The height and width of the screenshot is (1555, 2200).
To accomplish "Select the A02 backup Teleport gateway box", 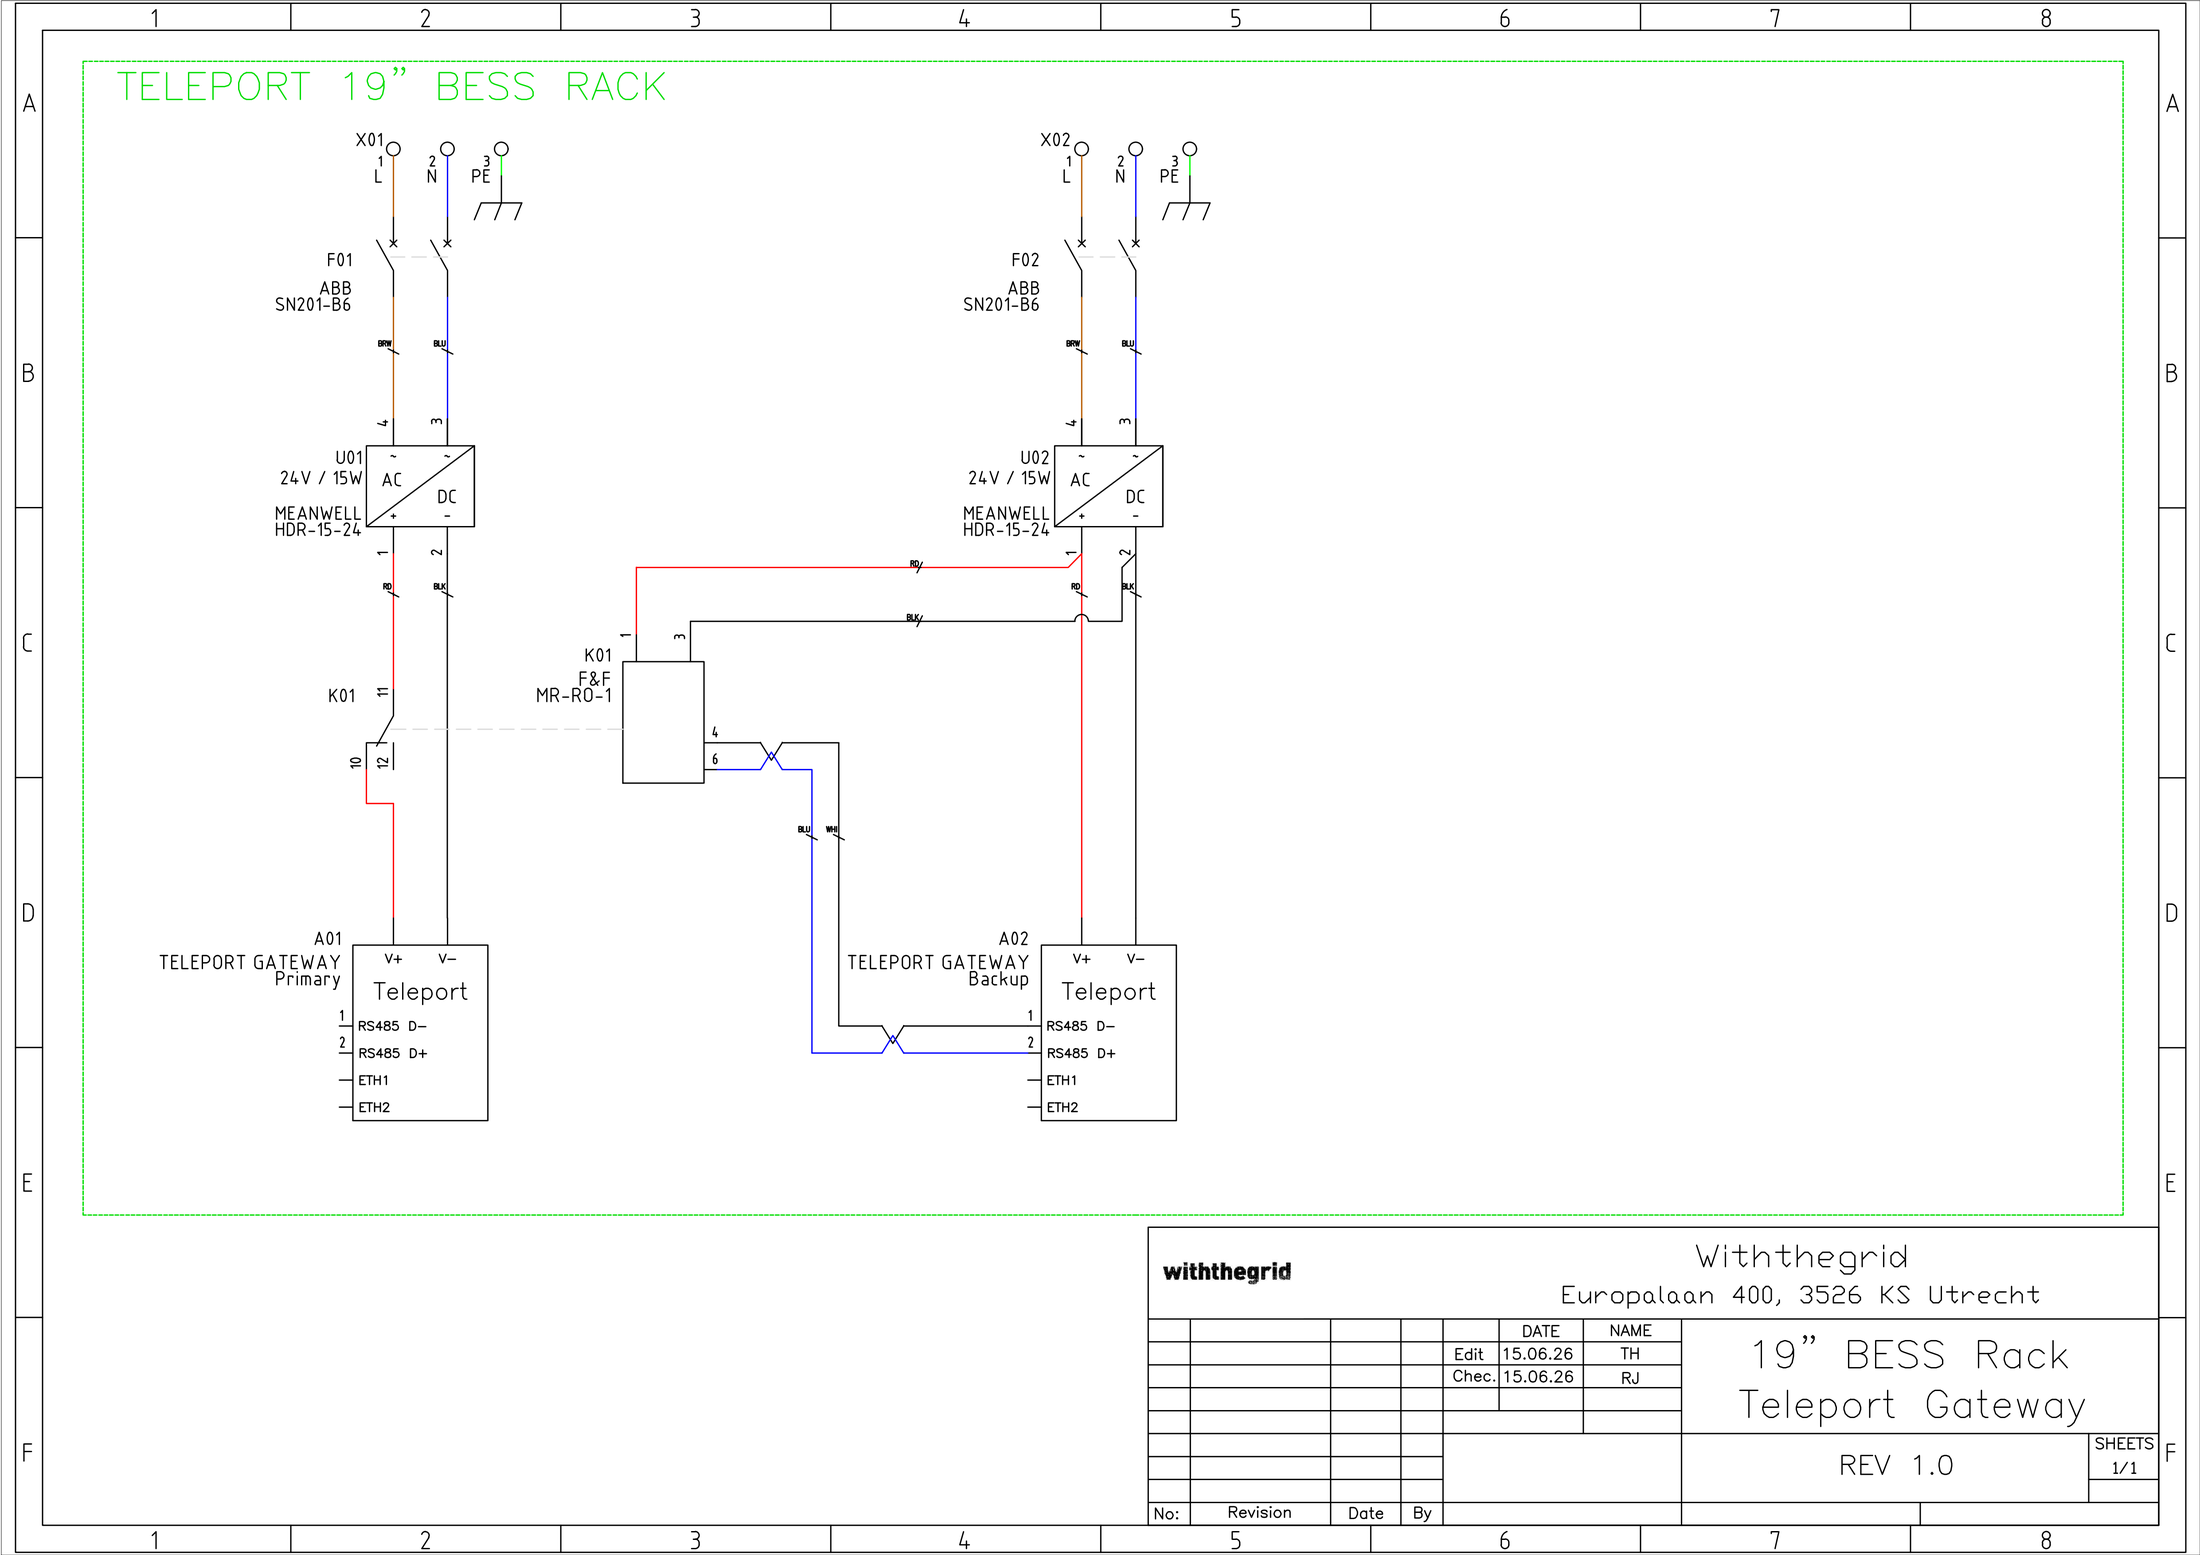I will [1108, 1033].
